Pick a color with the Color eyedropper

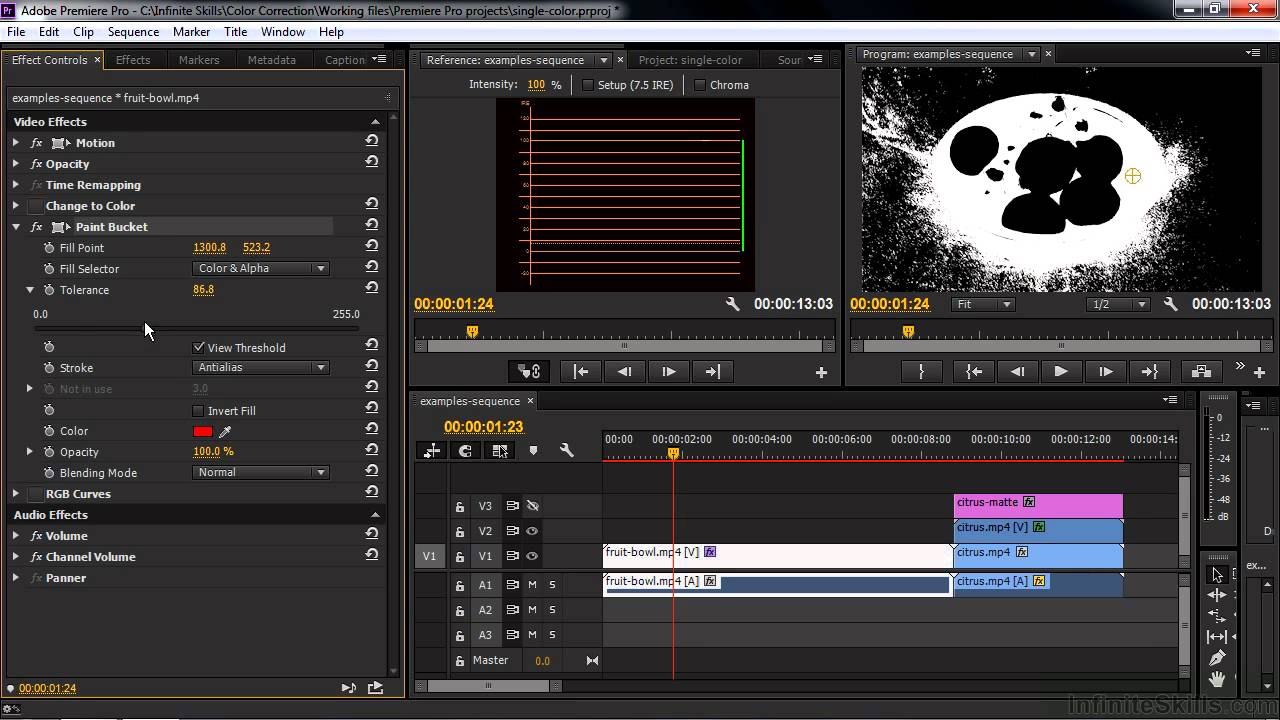click(x=225, y=431)
